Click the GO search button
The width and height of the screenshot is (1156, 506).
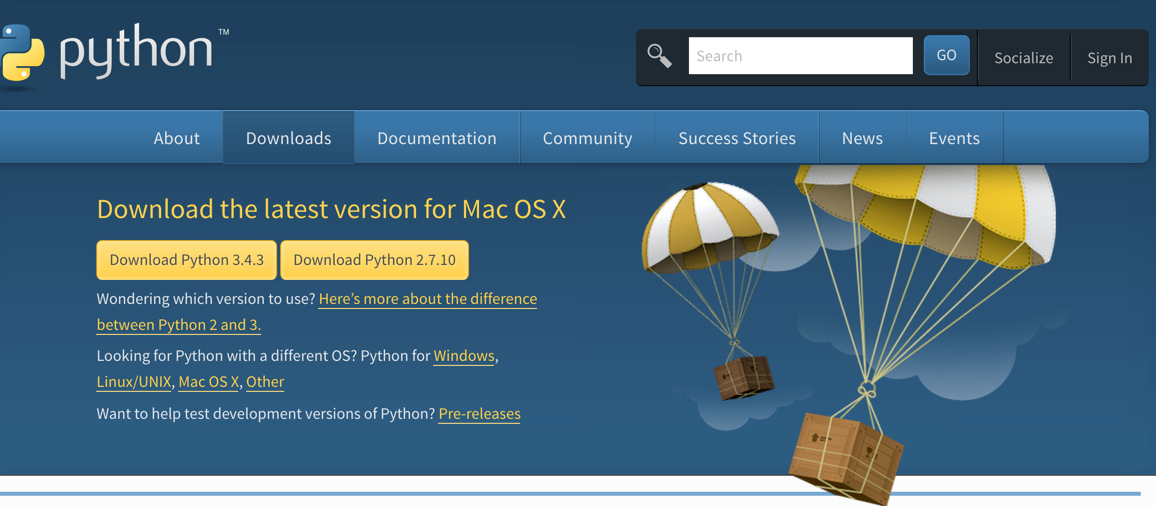[947, 55]
